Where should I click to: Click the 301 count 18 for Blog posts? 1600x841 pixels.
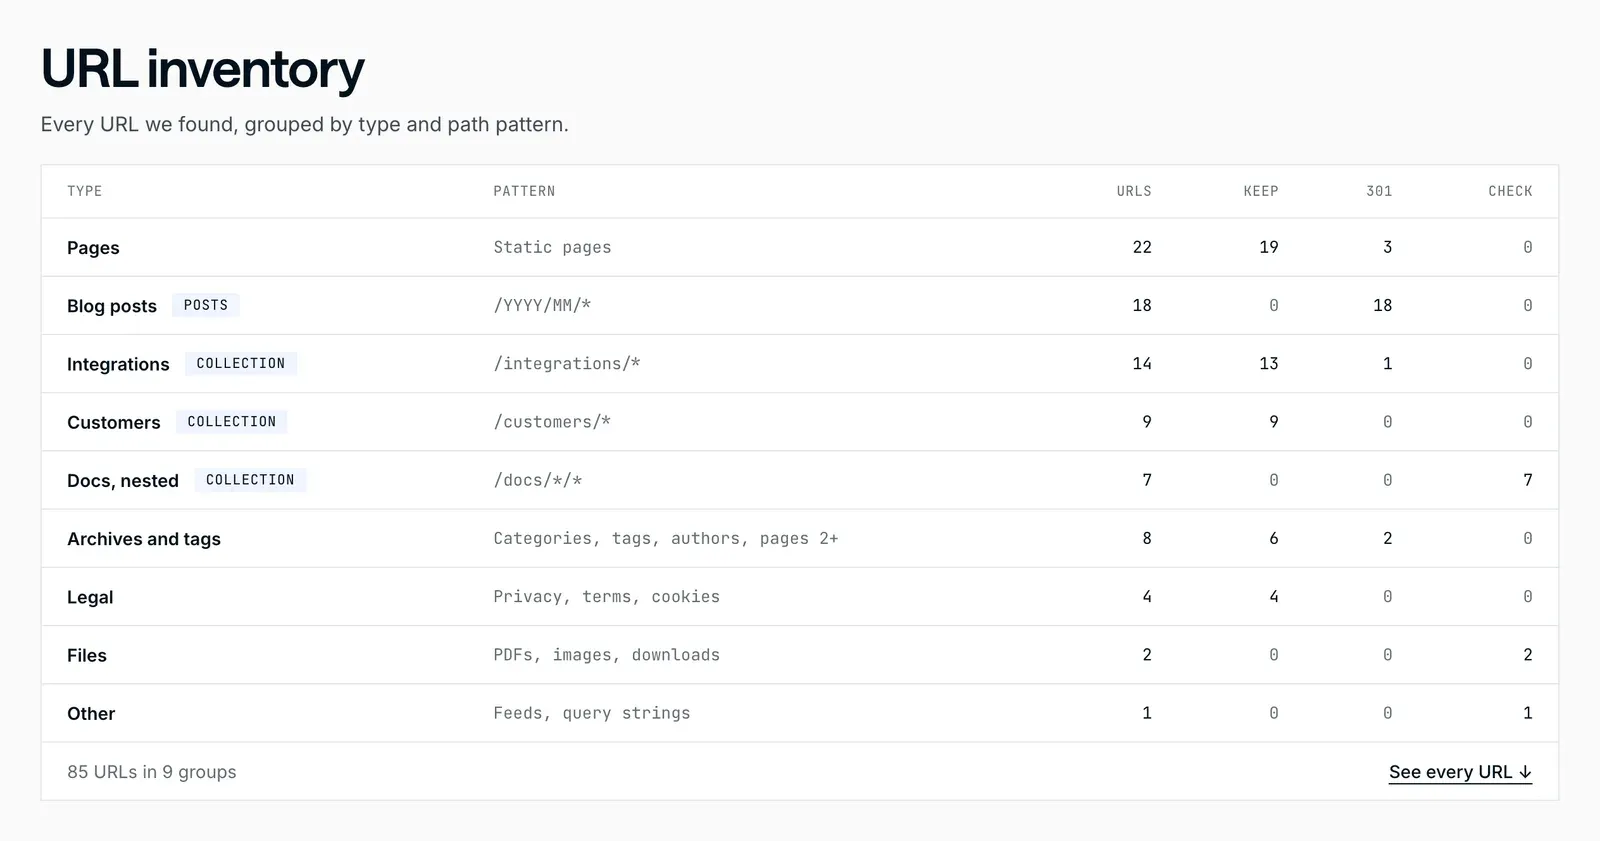[1383, 305]
